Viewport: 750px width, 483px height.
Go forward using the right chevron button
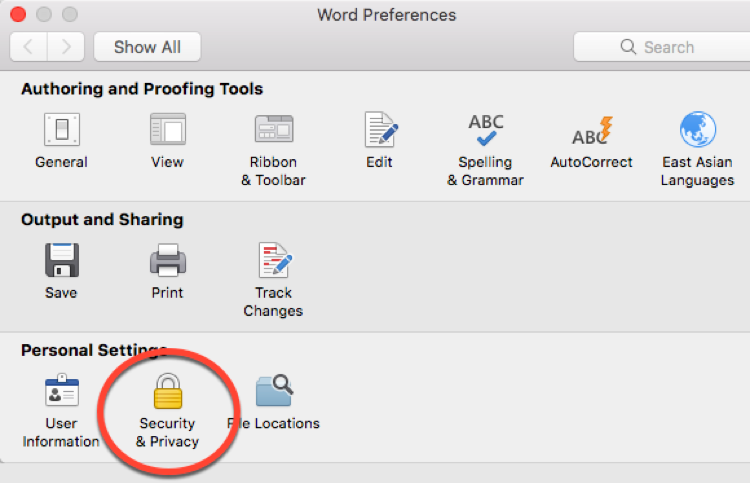click(x=66, y=47)
